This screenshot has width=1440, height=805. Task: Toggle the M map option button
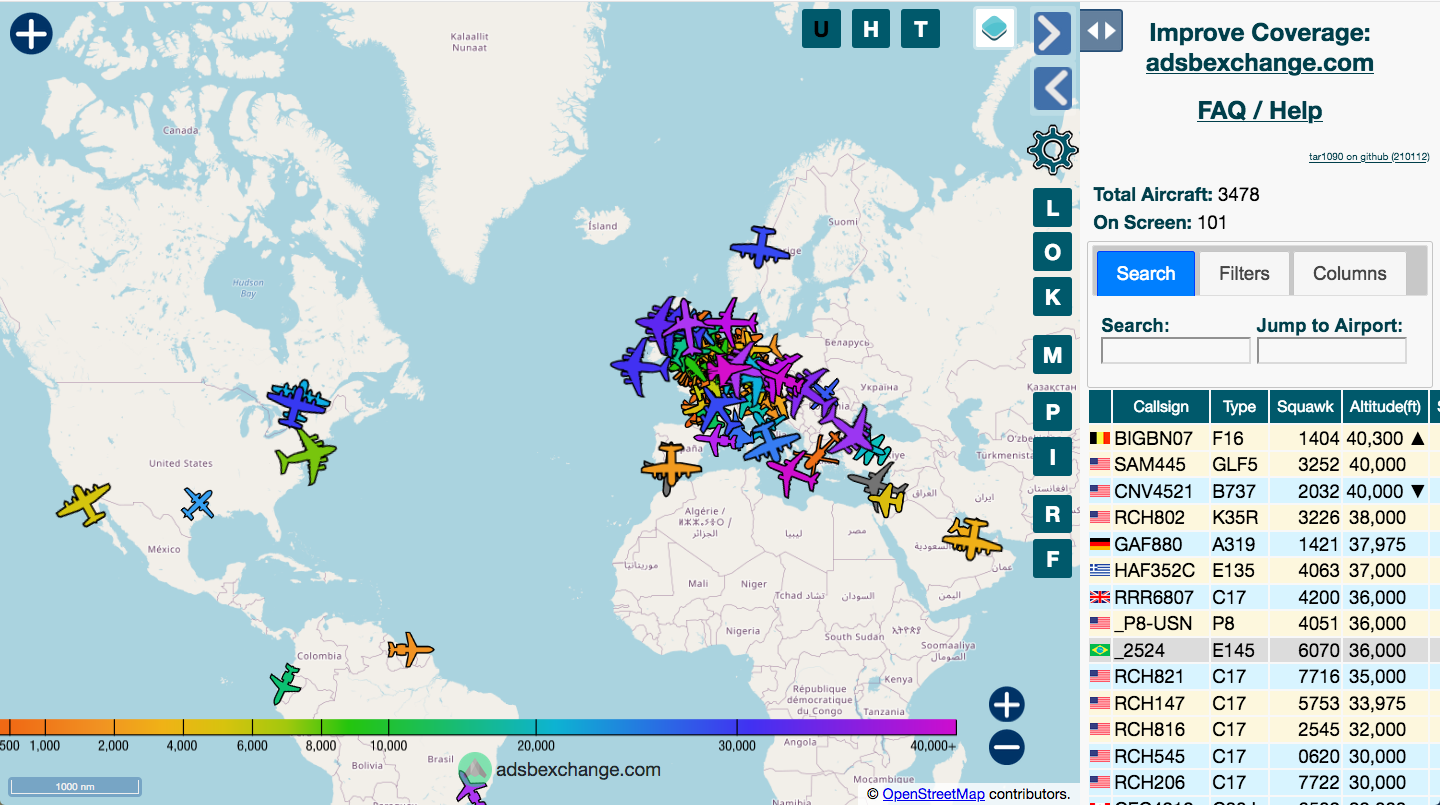(1052, 355)
